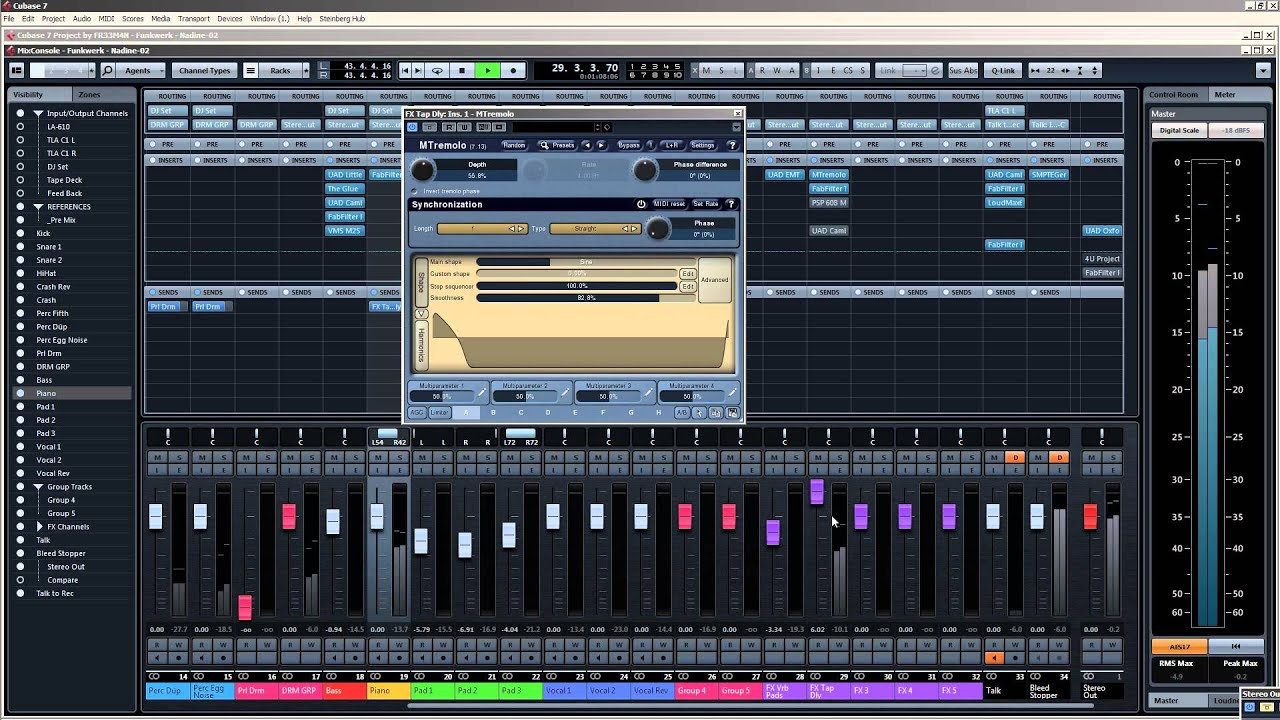Click the Multiparameter 4 edit pencil icon
The image size is (1280, 720).
732,392
